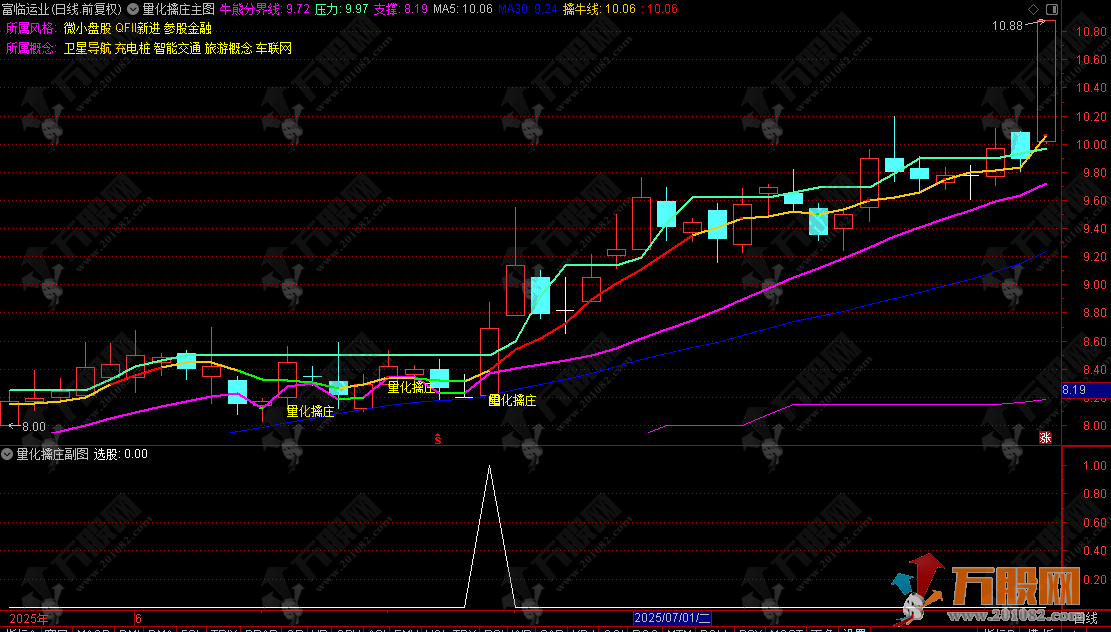The width and height of the screenshot is (1111, 632).
Task: Click the 0.60 sub-chart axis label
Action: [1095, 522]
